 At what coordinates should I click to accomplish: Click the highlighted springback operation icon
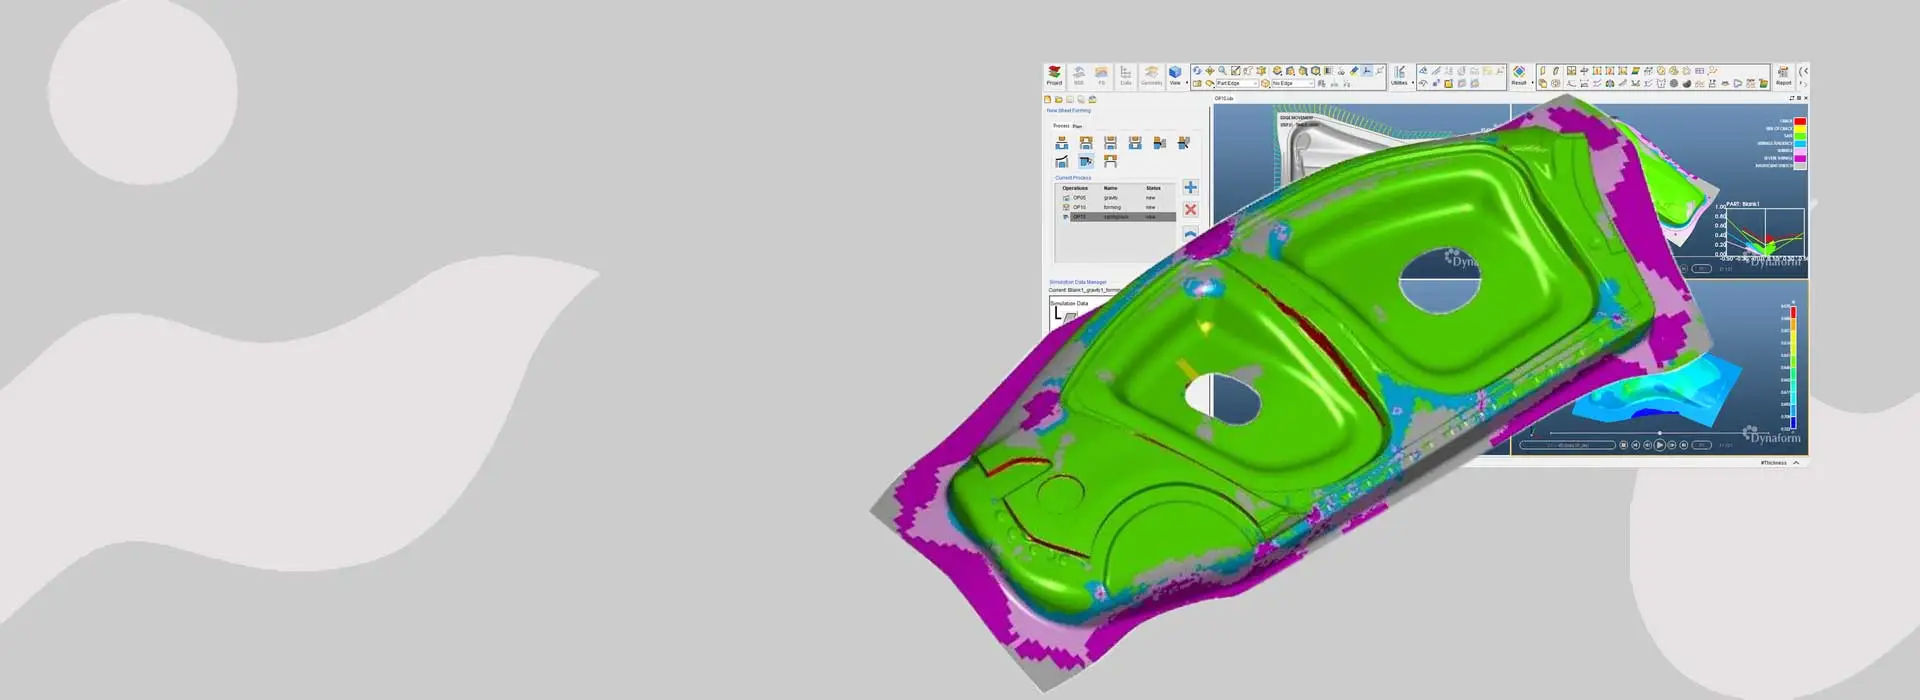click(x=1086, y=161)
